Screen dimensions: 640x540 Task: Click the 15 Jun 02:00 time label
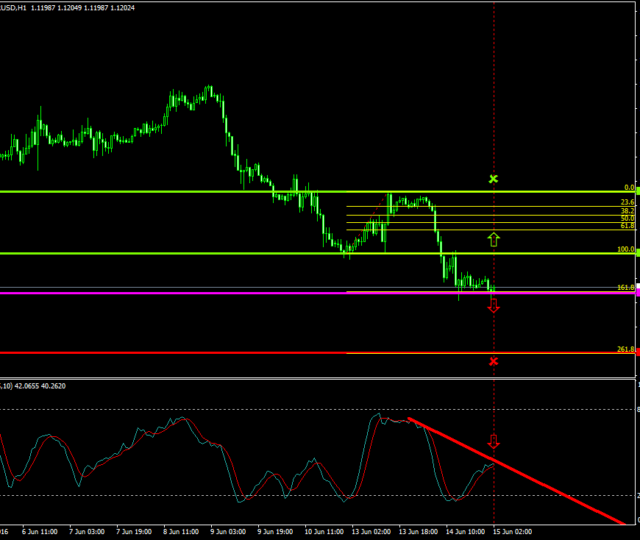510,533
